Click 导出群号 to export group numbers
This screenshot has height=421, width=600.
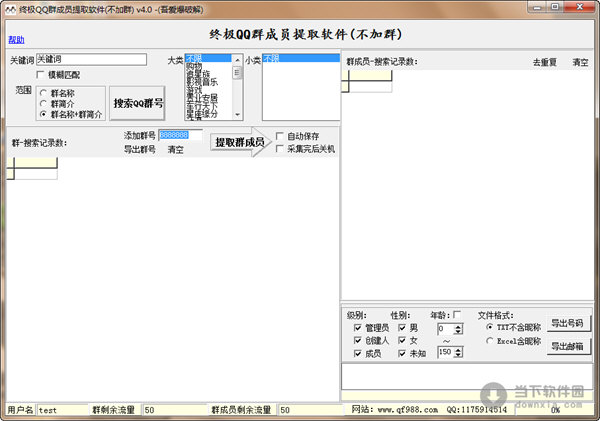pyautogui.click(x=140, y=149)
